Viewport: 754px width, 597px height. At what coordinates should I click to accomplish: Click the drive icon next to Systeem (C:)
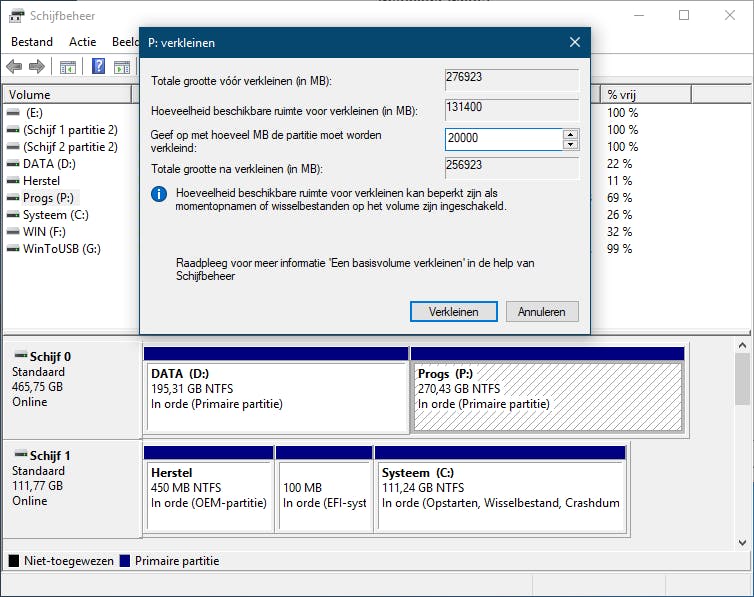13,215
